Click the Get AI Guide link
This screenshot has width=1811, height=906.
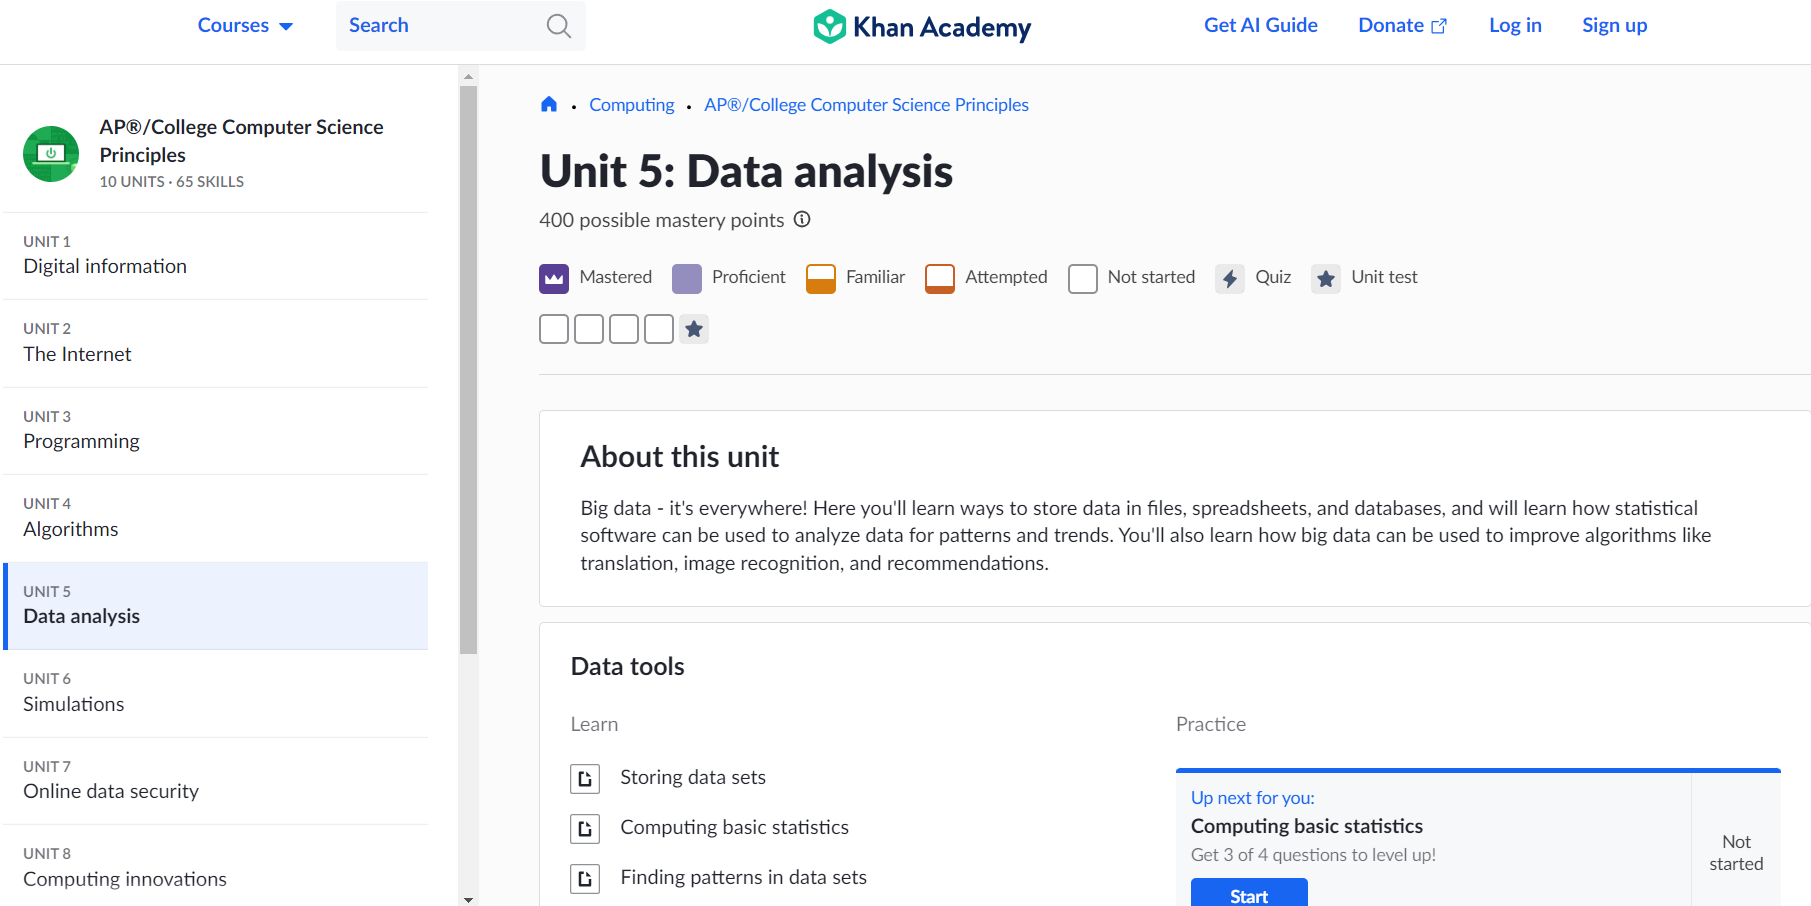1261,26
